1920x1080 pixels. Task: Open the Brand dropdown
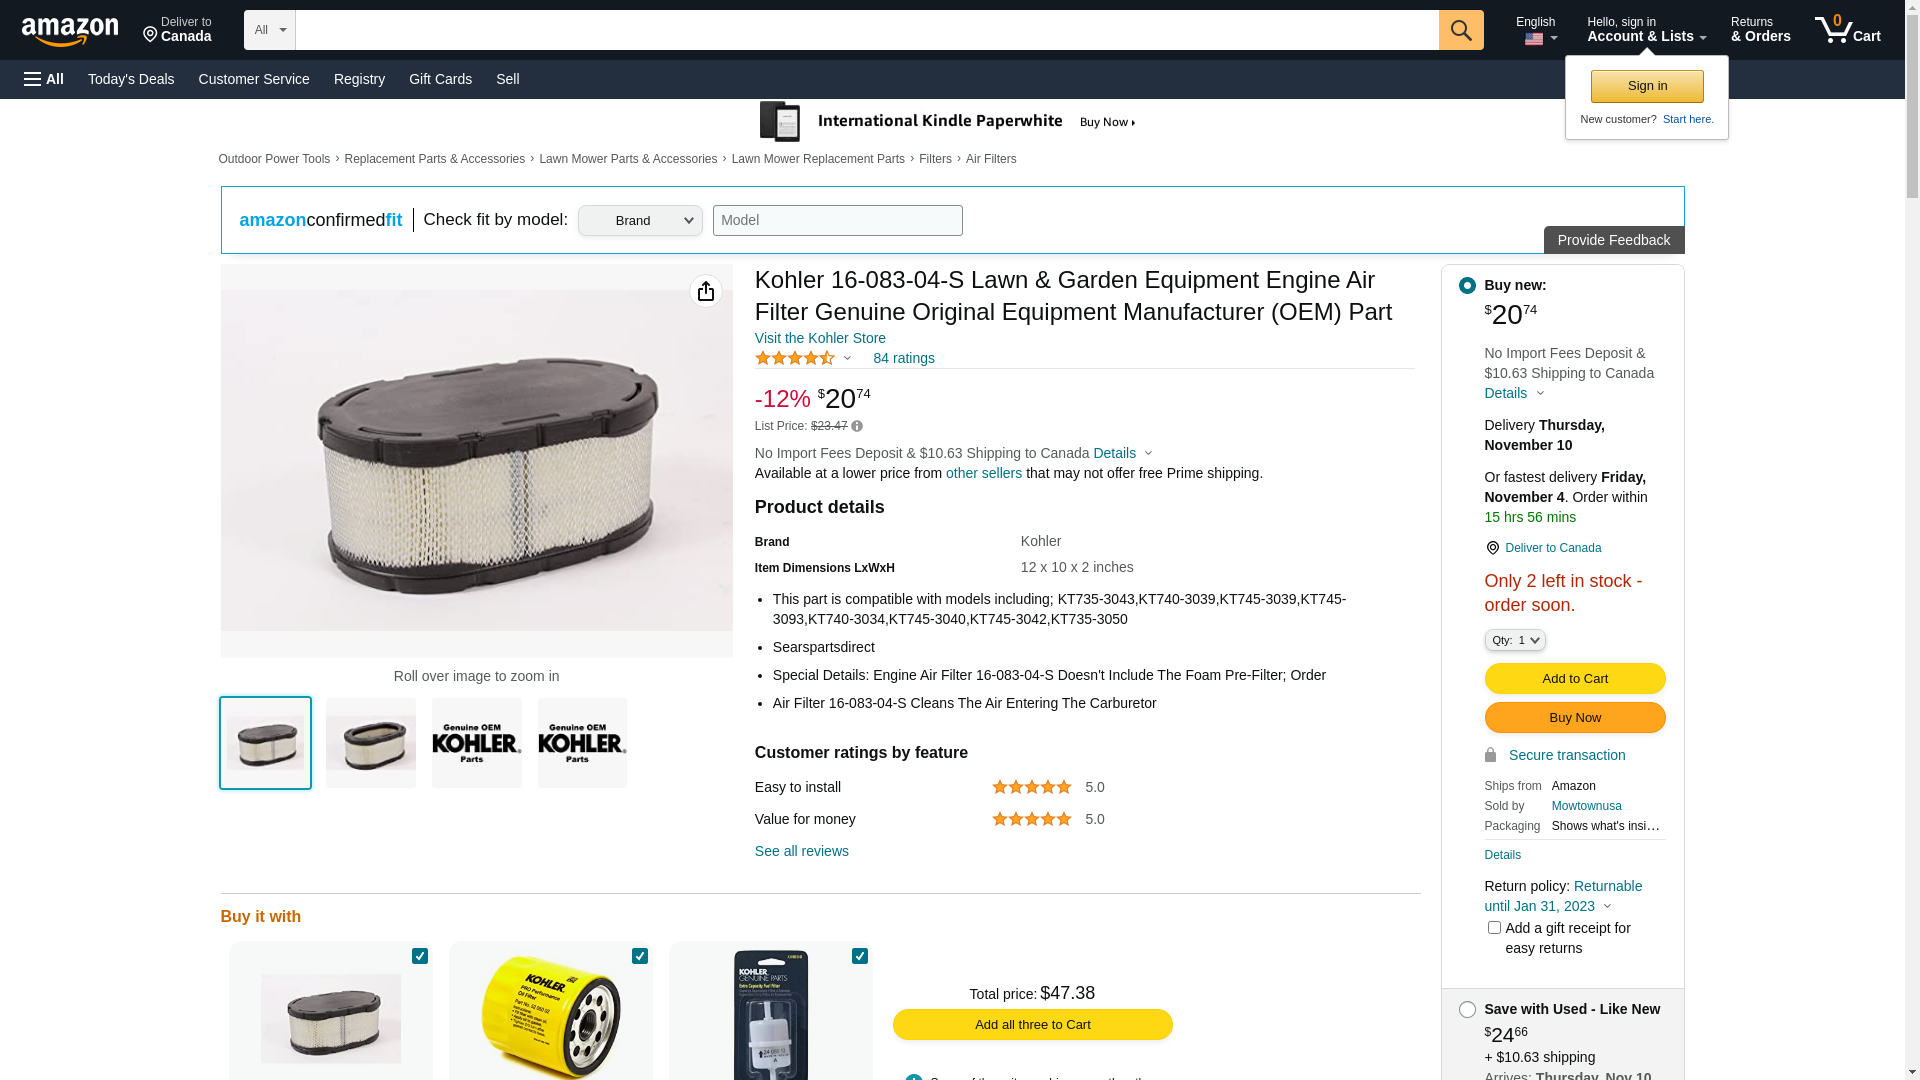point(640,221)
